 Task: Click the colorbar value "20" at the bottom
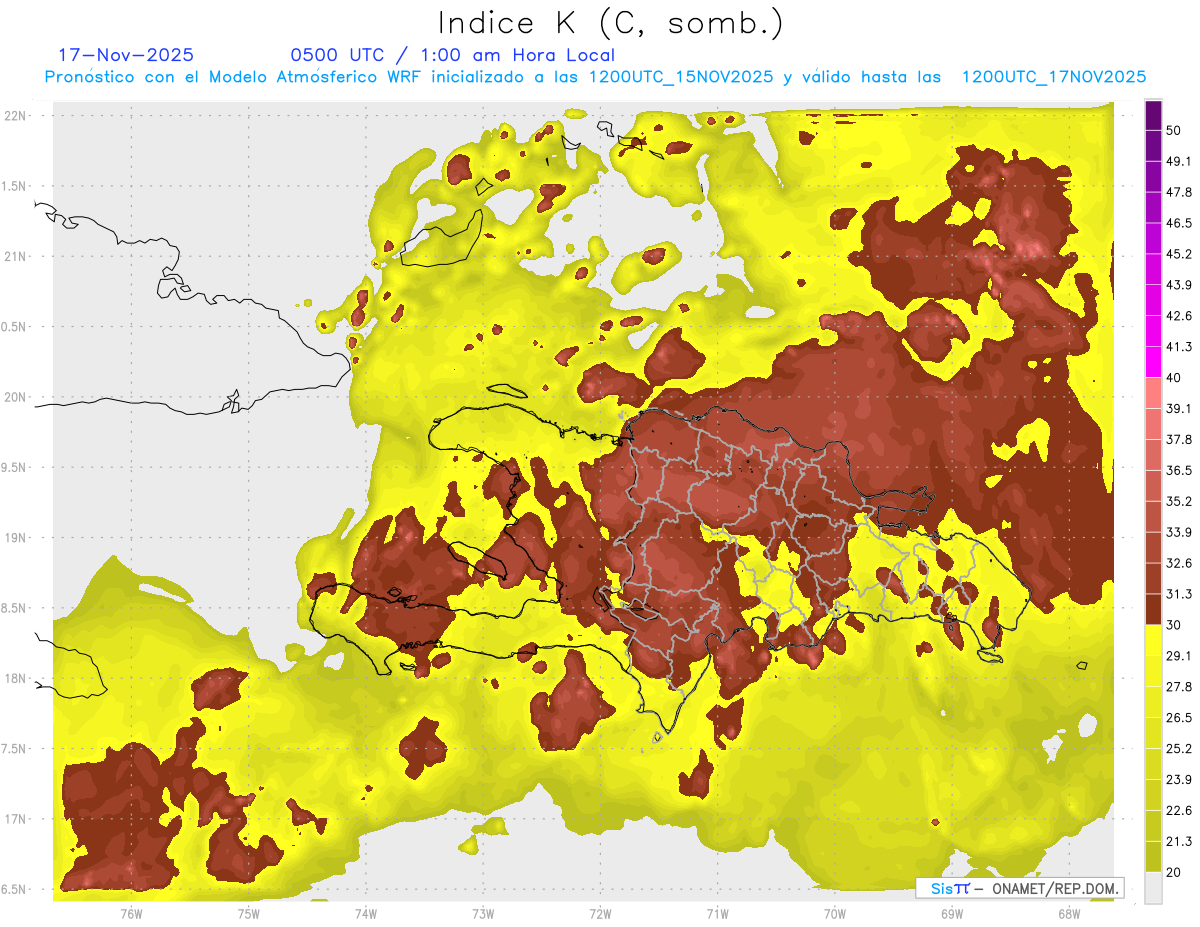coord(1174,873)
